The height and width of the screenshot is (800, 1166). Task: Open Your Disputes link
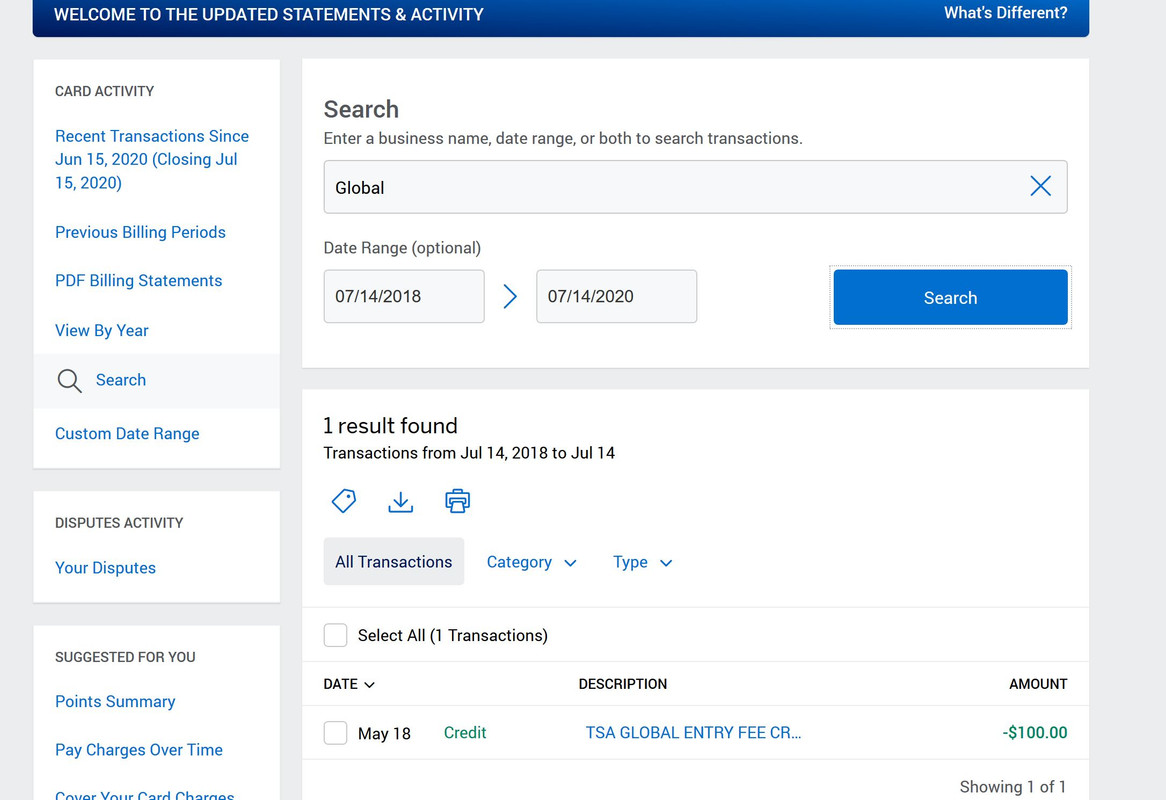[106, 568]
